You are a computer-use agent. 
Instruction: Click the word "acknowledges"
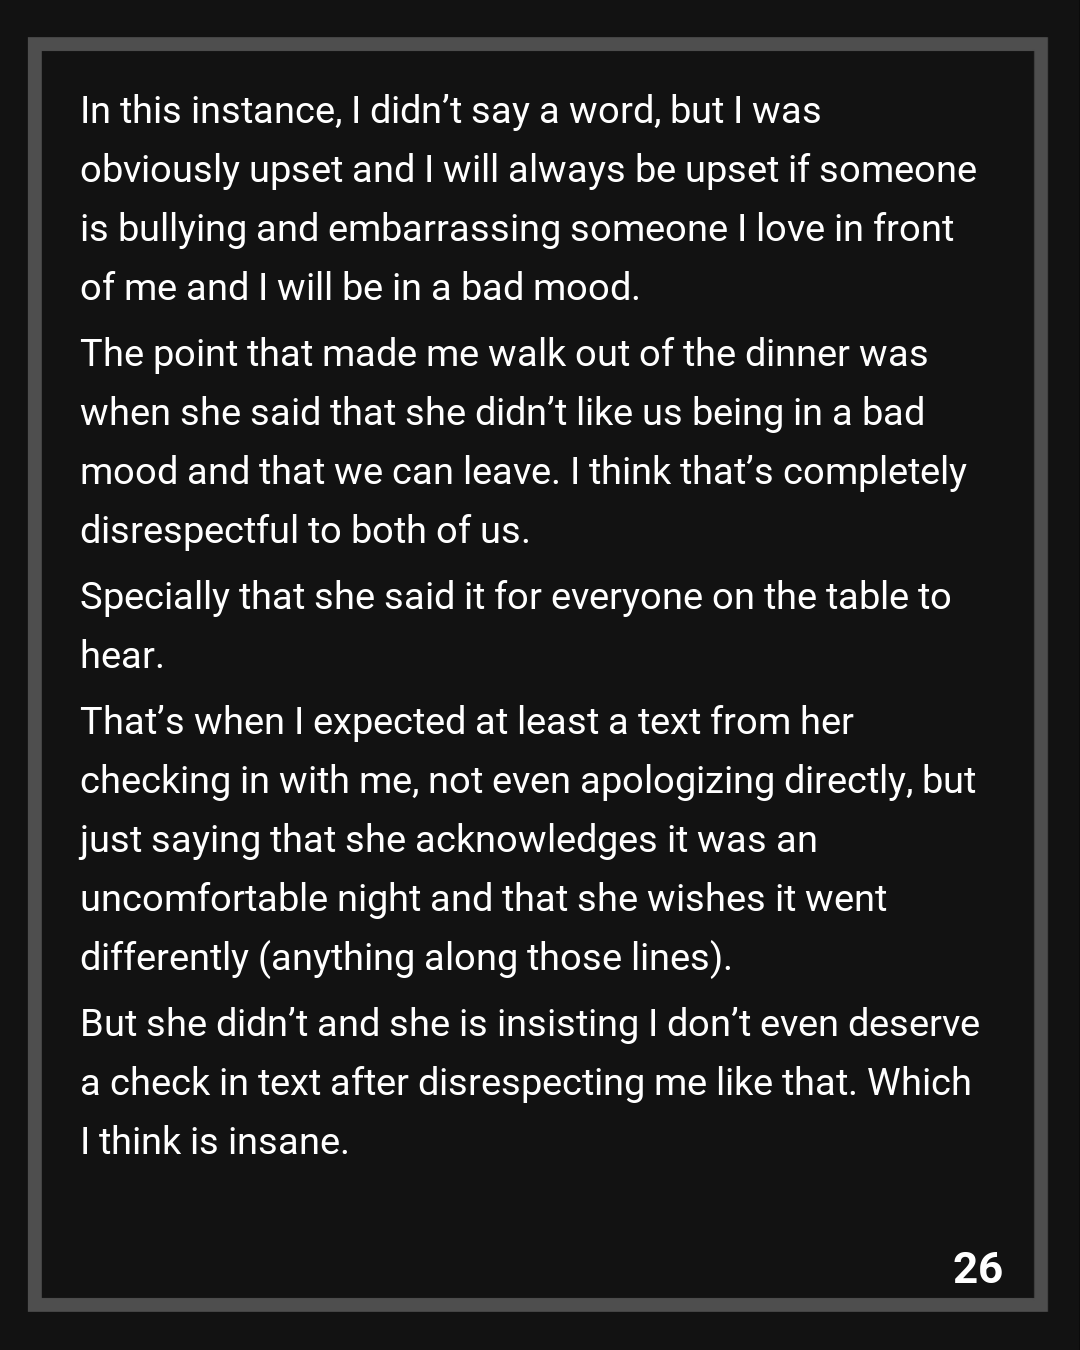pos(535,840)
